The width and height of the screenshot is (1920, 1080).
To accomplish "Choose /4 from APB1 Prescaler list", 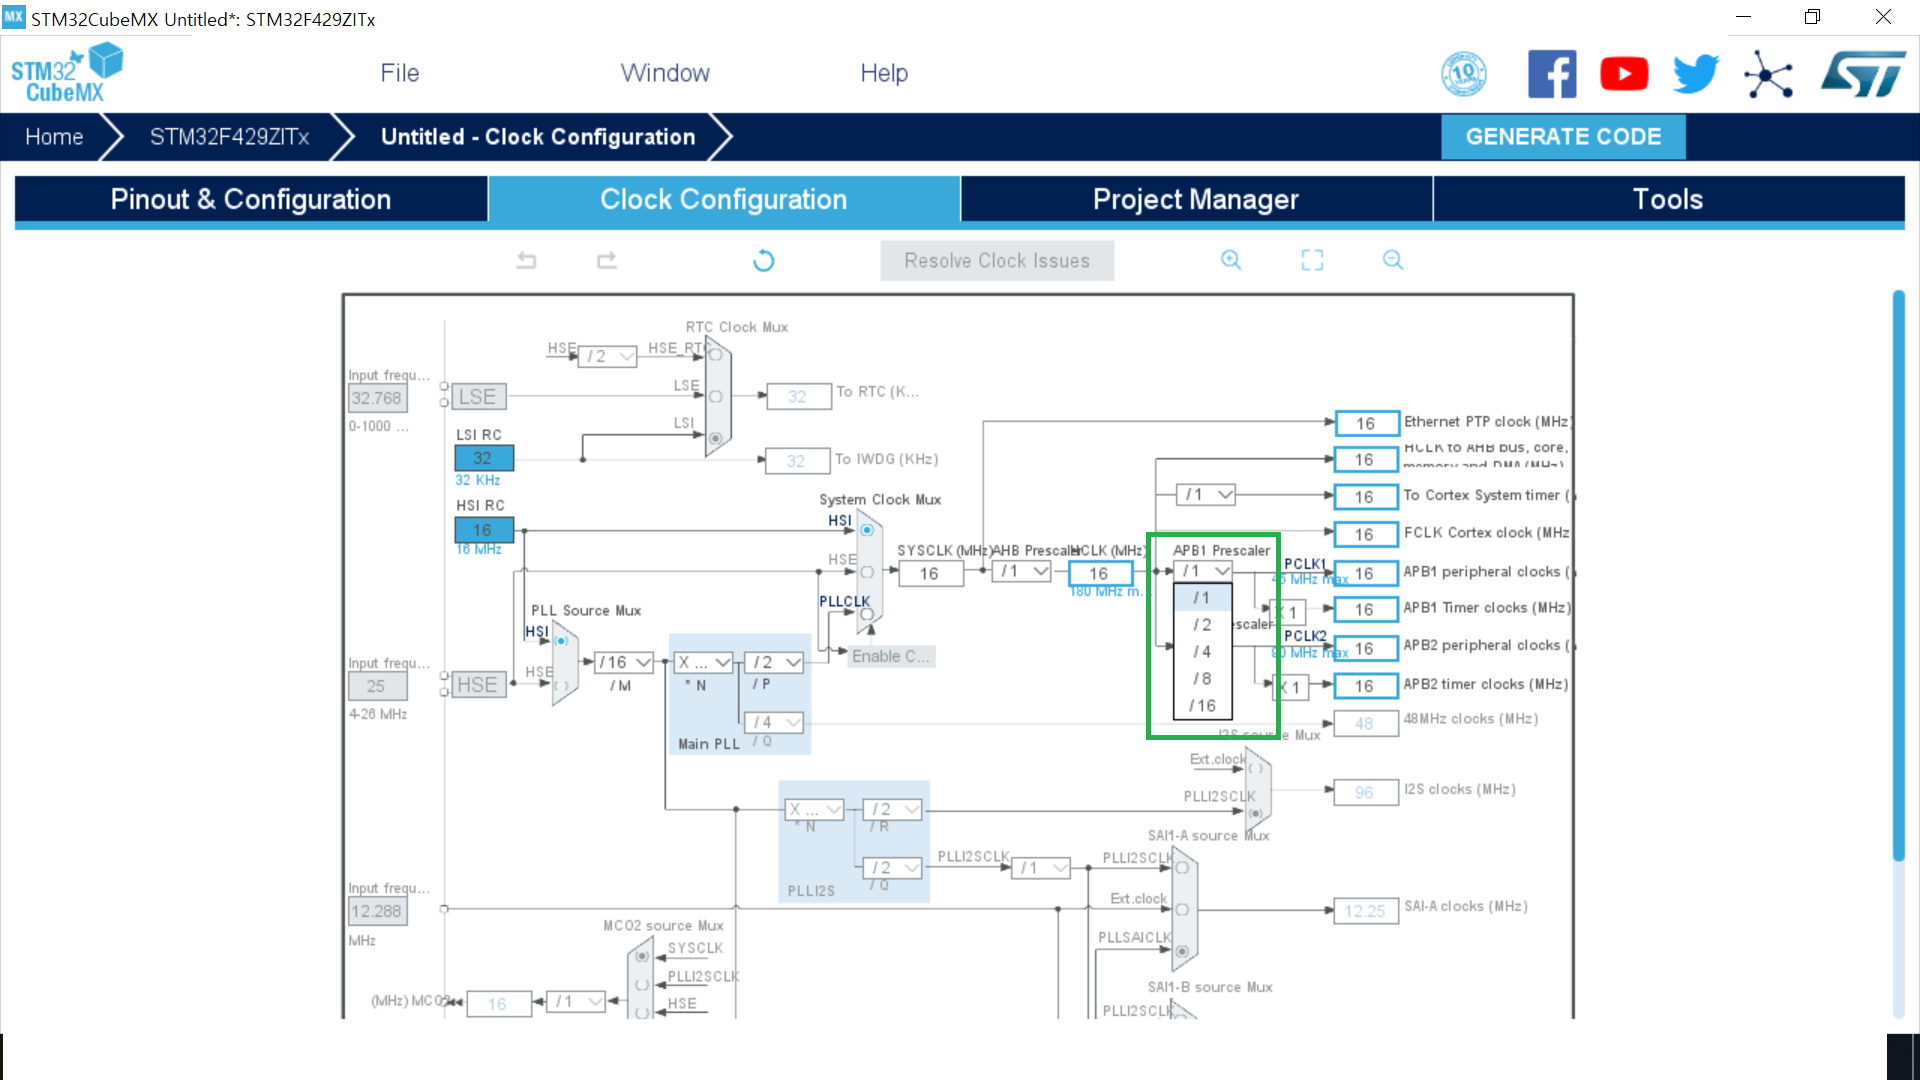I will coord(1202,652).
